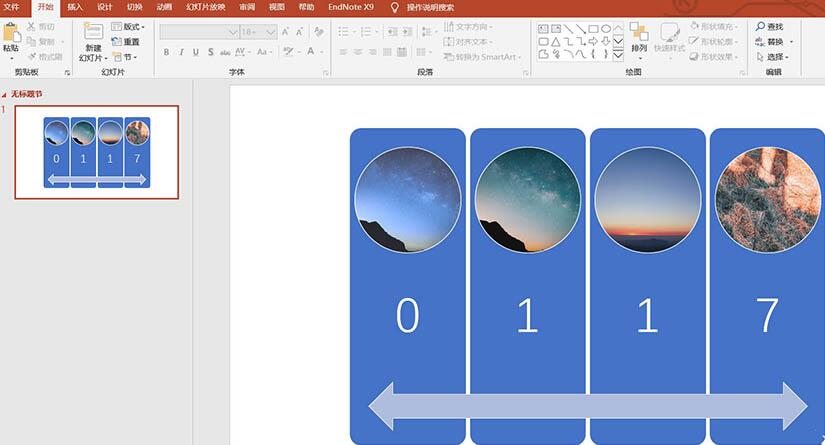
Task: Click the Paste (粘贴) clipboard icon
Action: [x=11, y=33]
